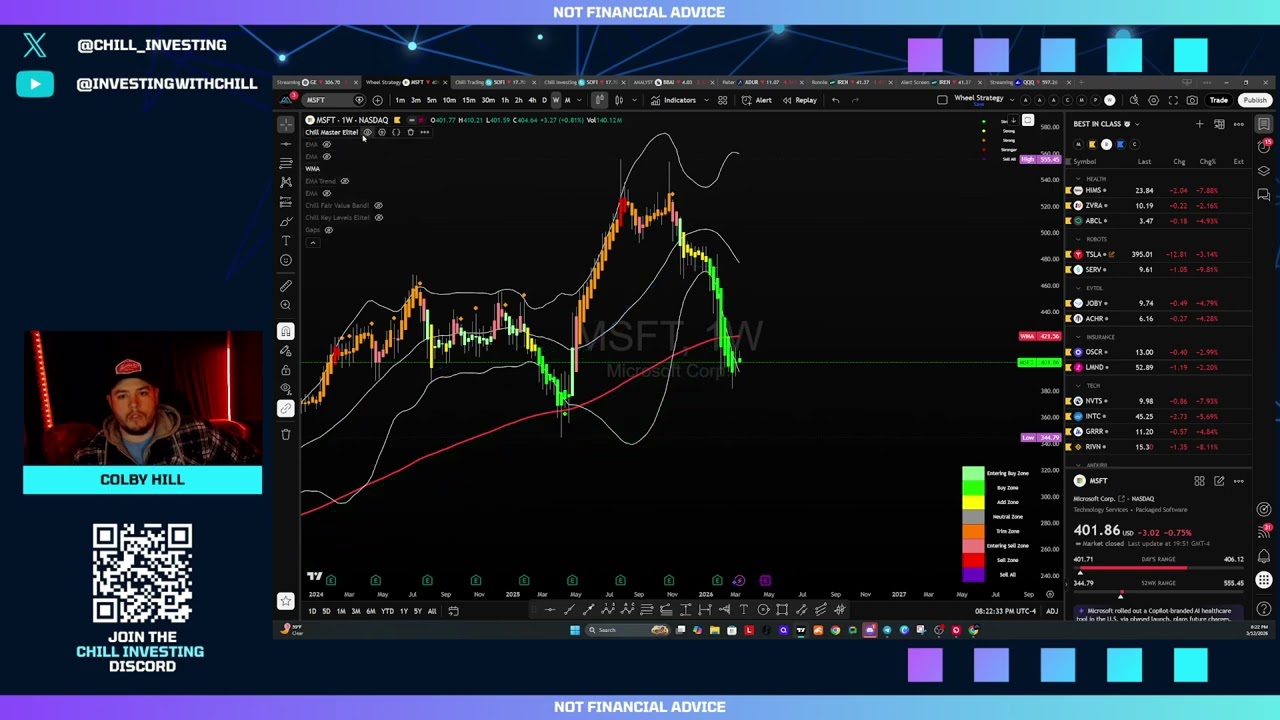Image resolution: width=1280 pixels, height=720 pixels.
Task: Click the MSFT symbol search box
Action: coord(334,100)
